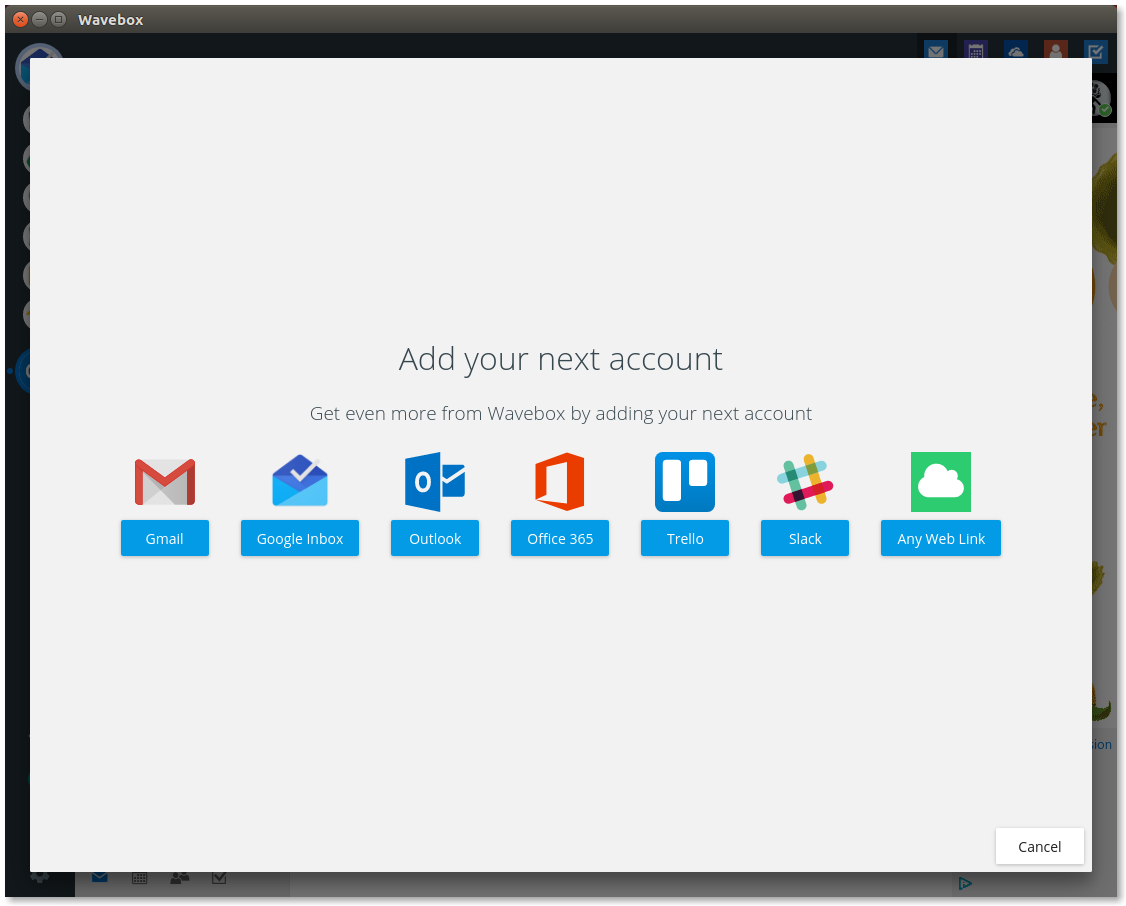Open settings gear in bottom-left corner
Image resolution: width=1126 pixels, height=906 pixels.
pyautogui.click(x=40, y=877)
